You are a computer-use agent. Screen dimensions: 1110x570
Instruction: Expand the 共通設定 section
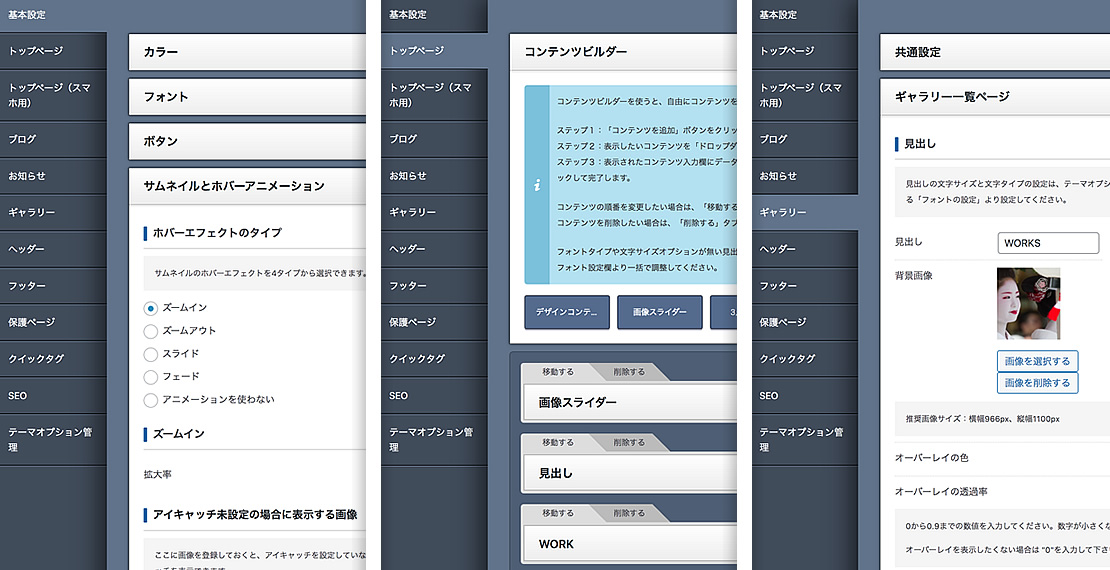(995, 52)
